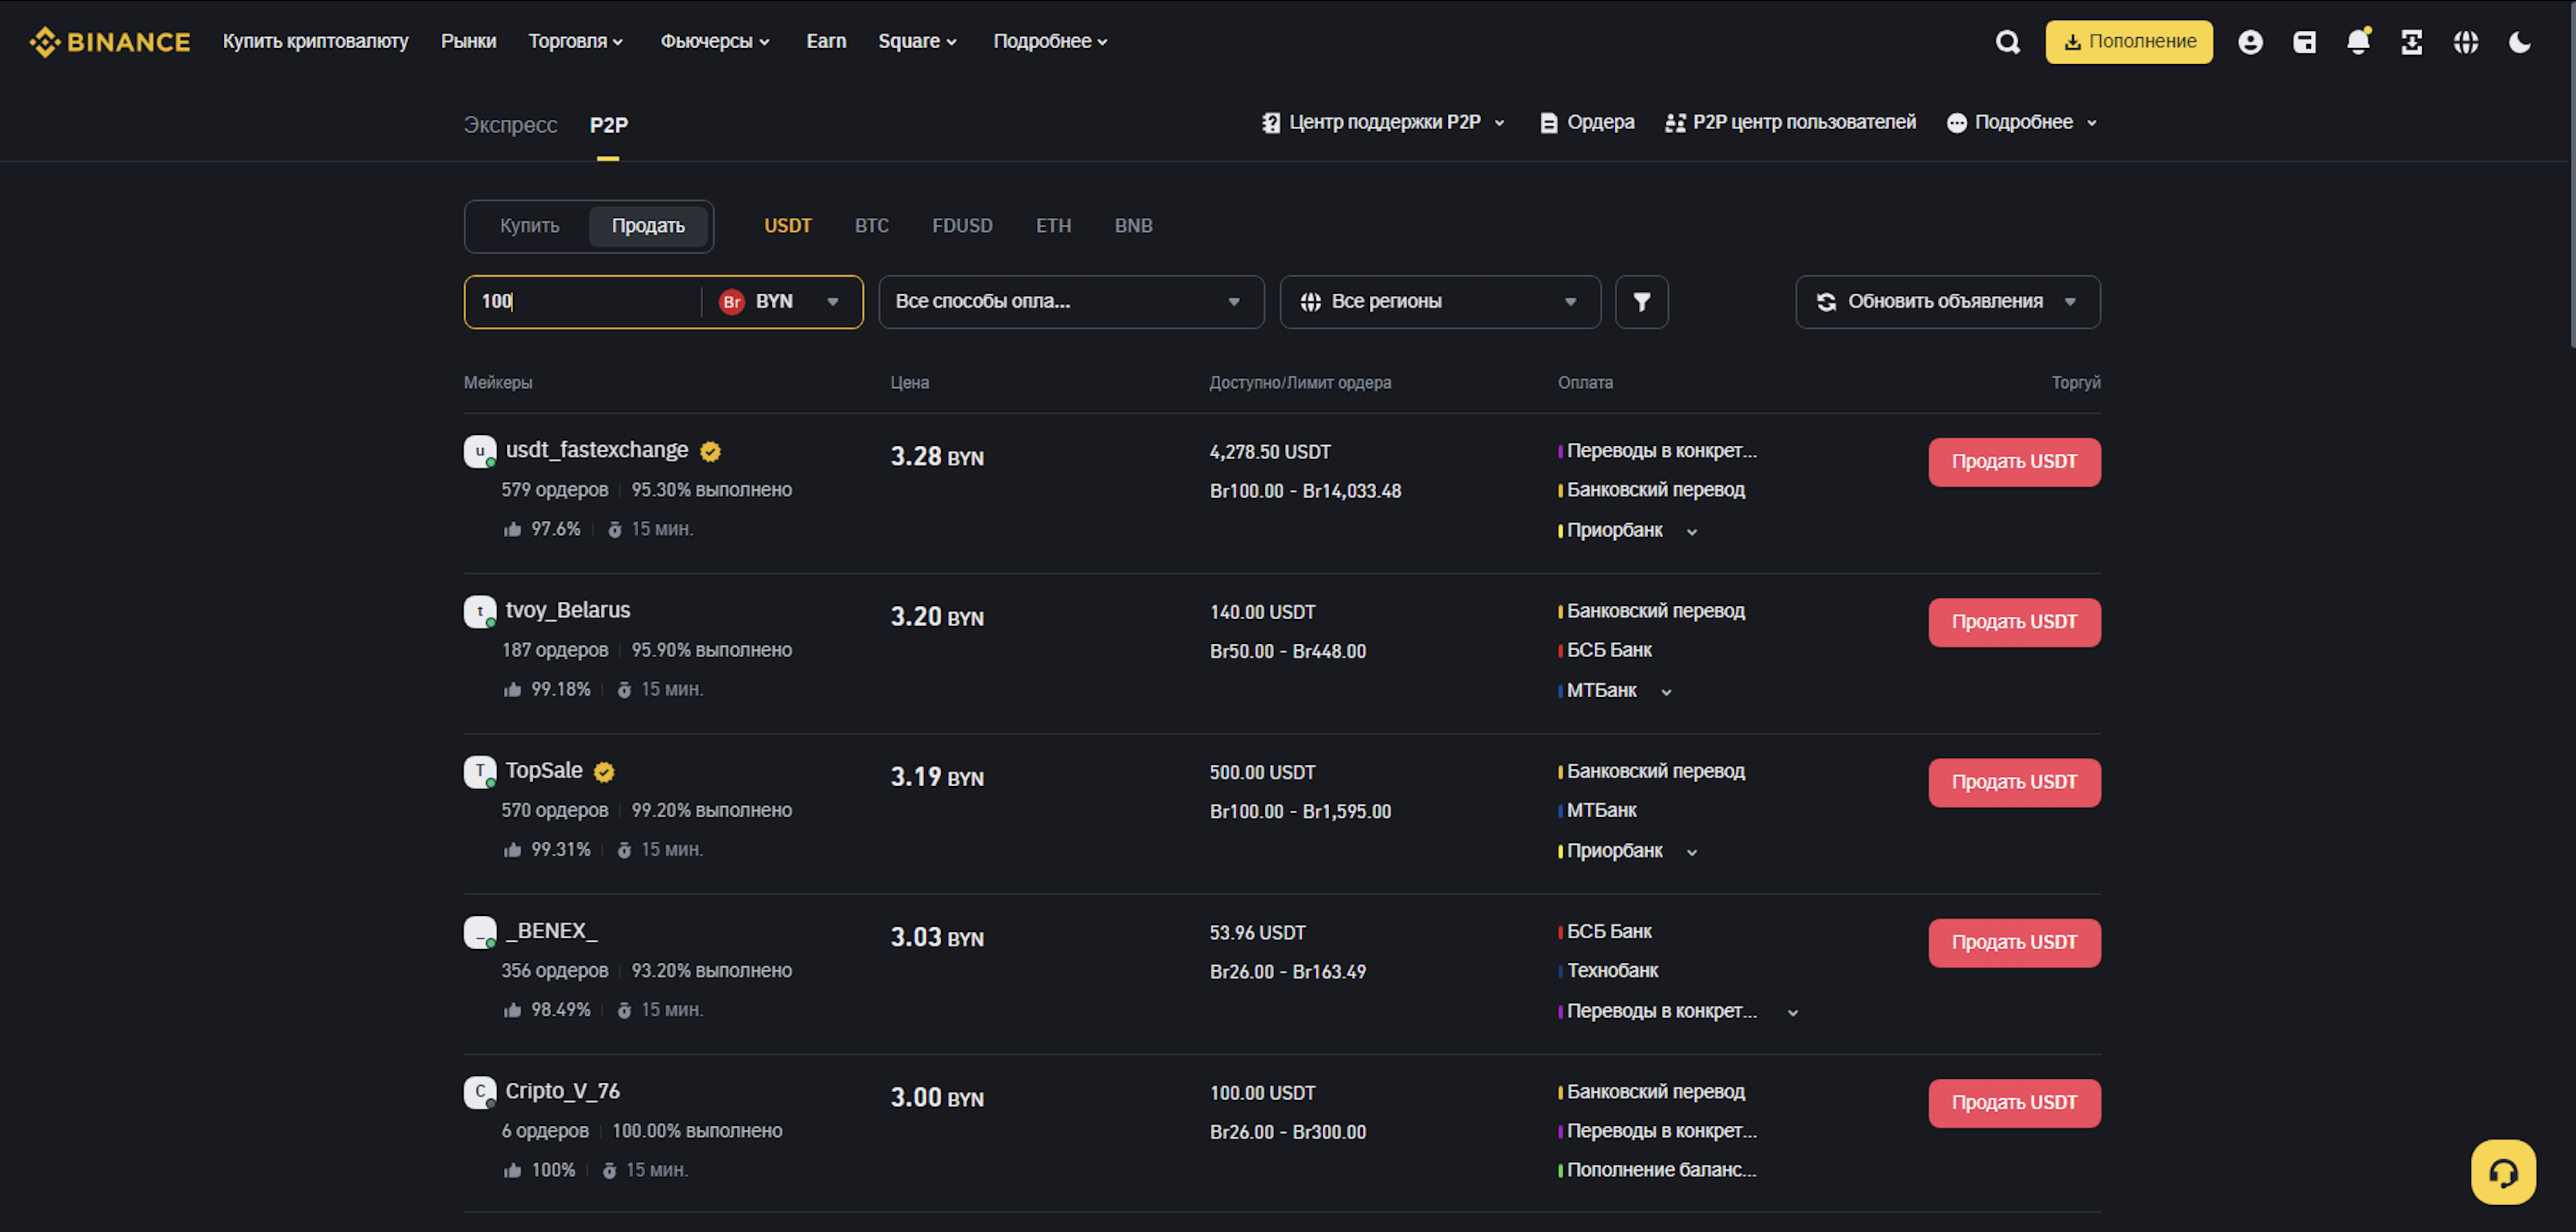Click the thumbs-up icon for usdt_fastexchange

(513, 529)
